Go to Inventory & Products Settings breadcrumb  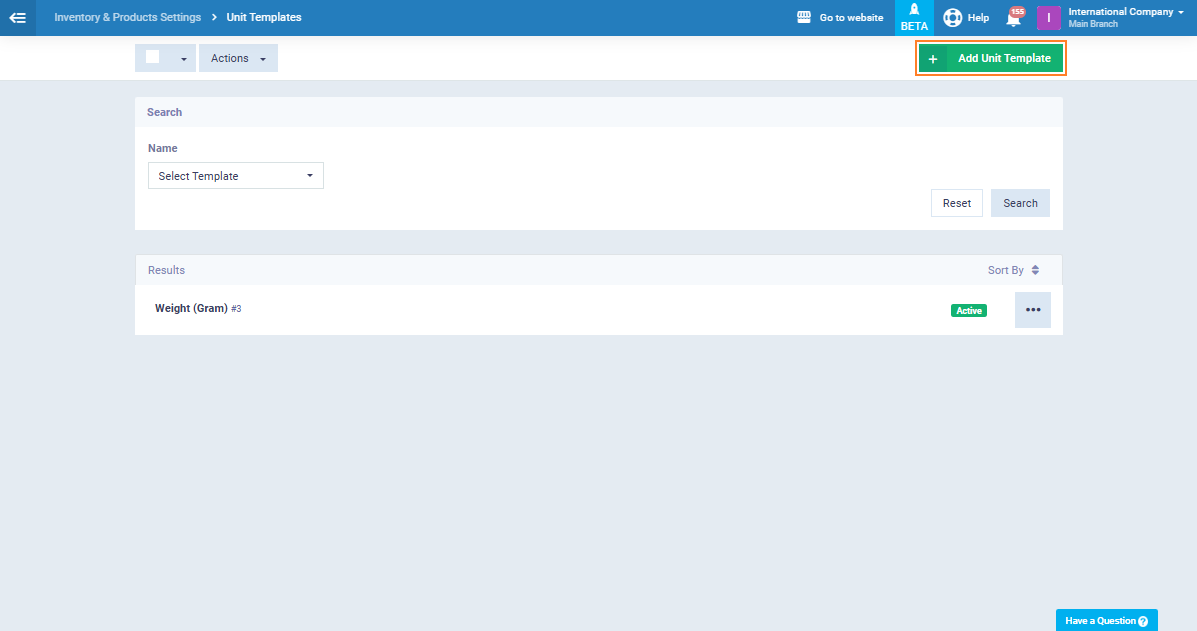tap(127, 17)
